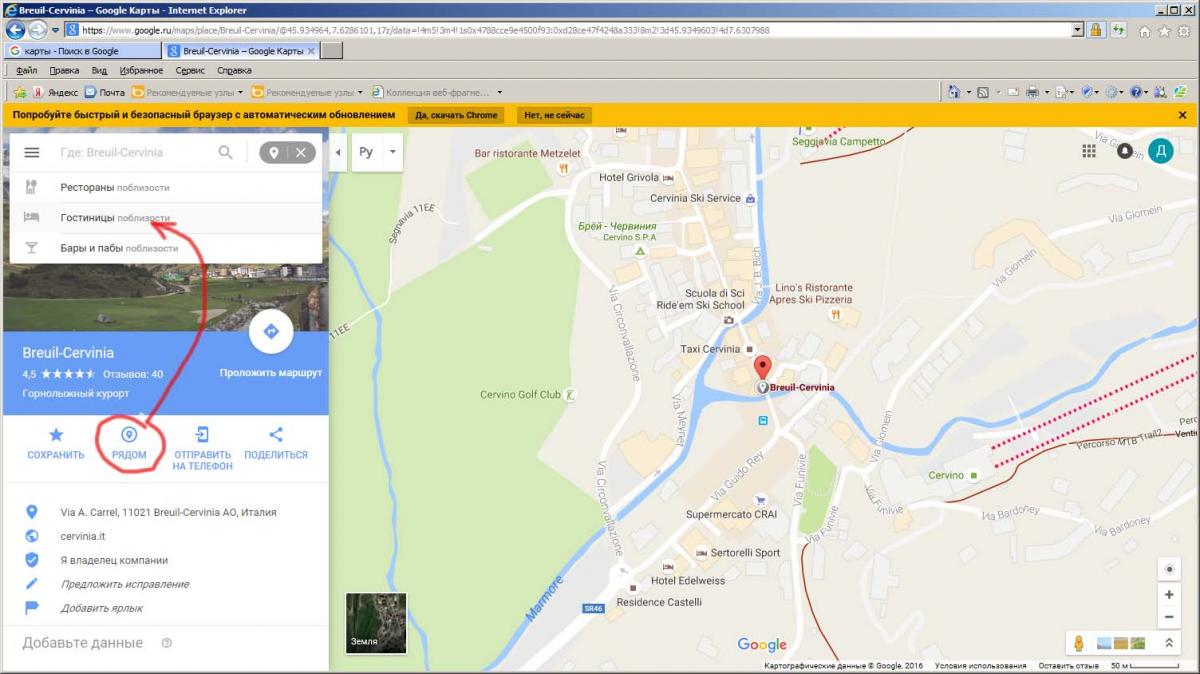Open the Файл menu

tap(27, 71)
